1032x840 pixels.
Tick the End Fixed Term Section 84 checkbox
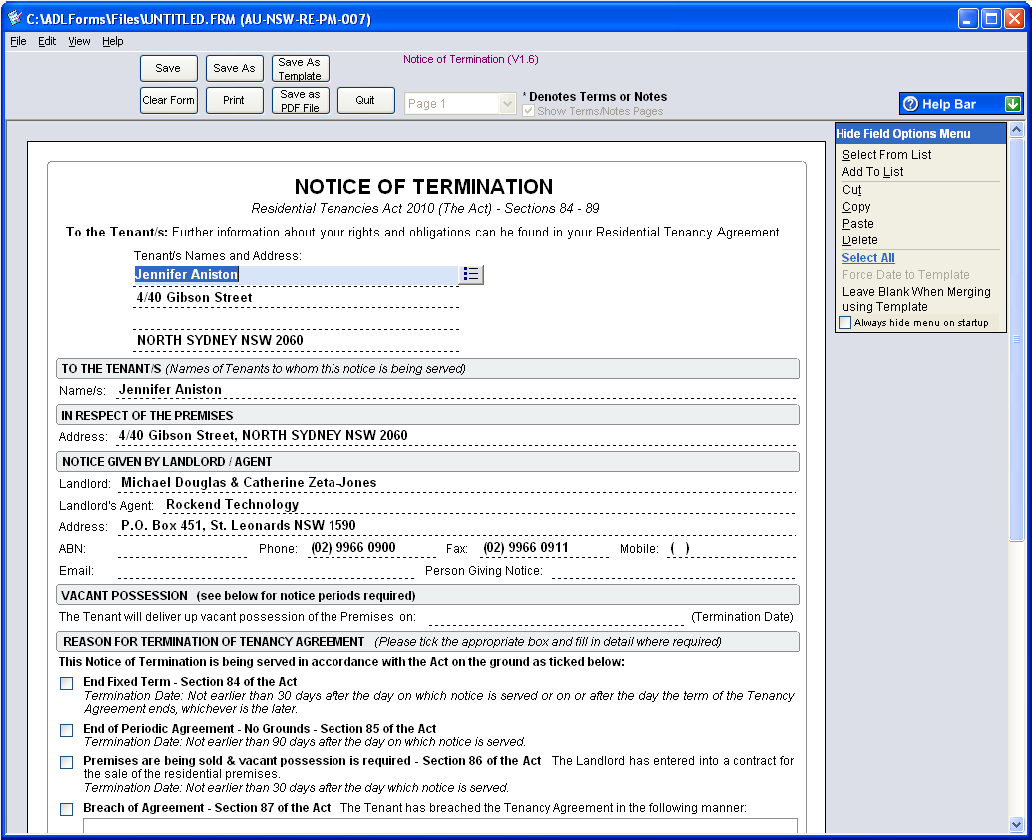[x=67, y=684]
